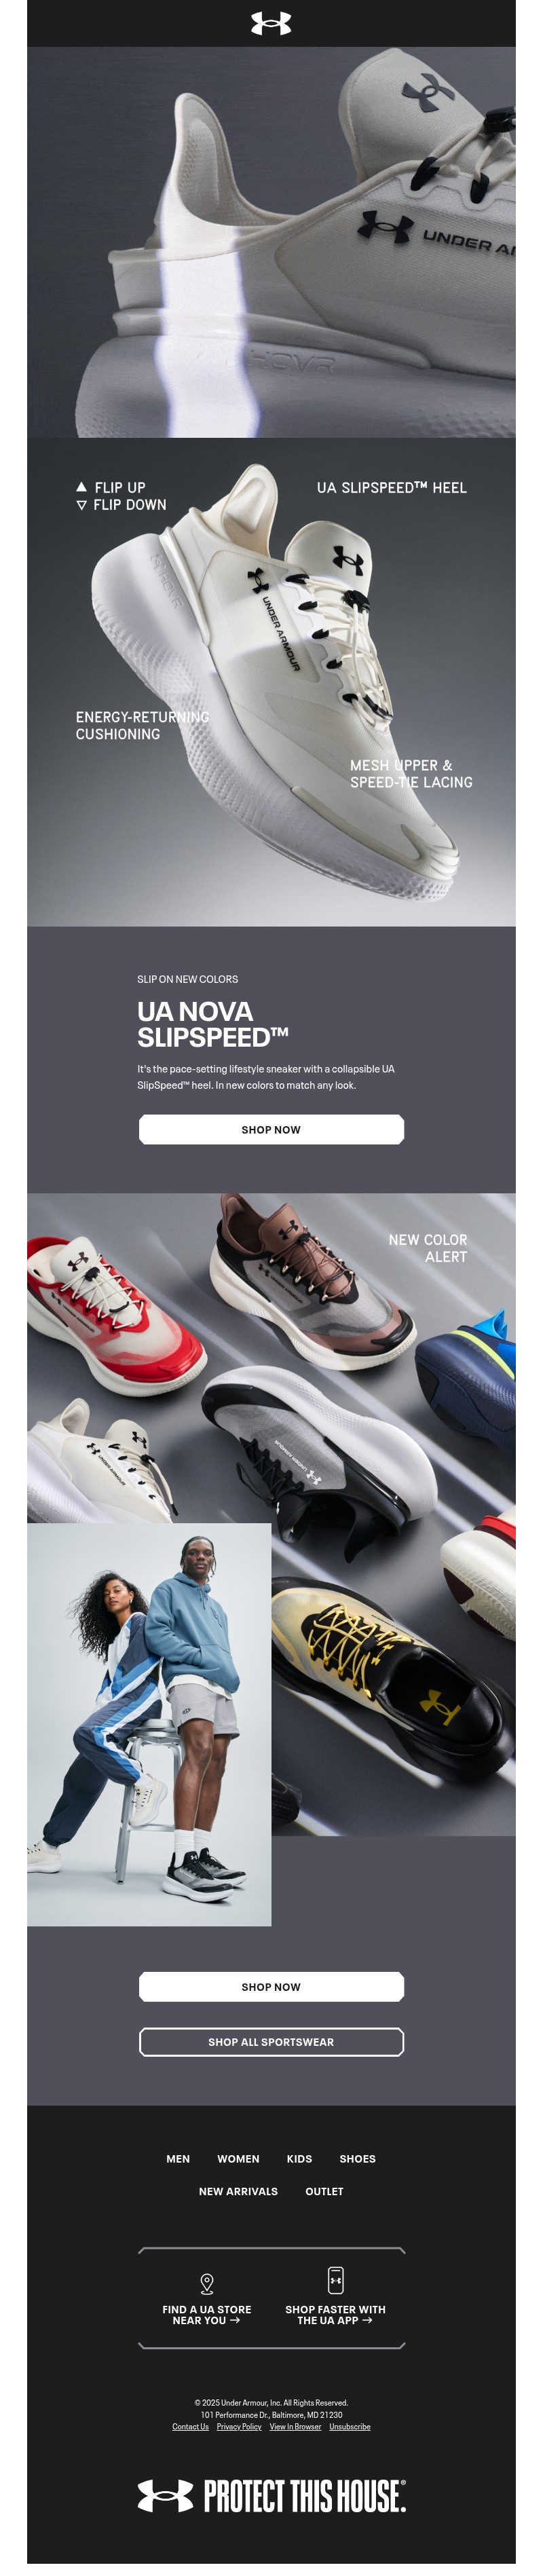Click Find a UA Store Near You
Image resolution: width=543 pixels, height=2576 pixels.
[207, 2315]
